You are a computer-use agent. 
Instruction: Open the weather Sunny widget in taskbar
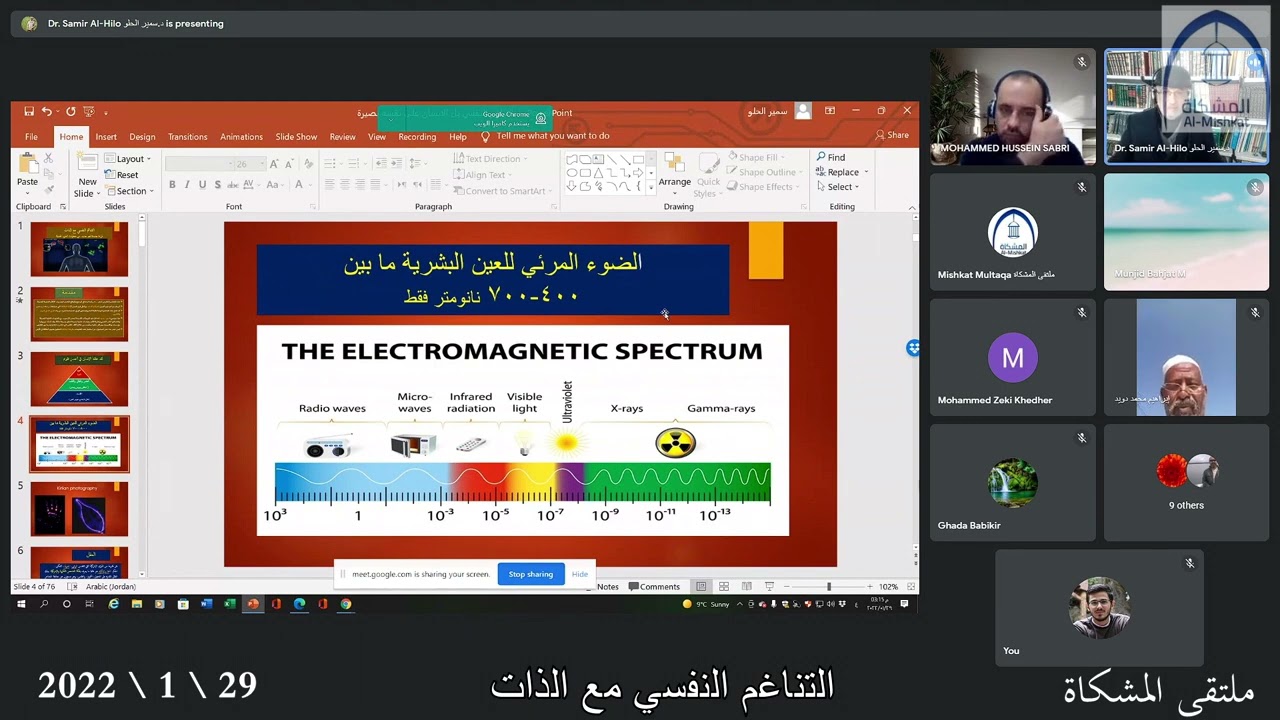(706, 604)
